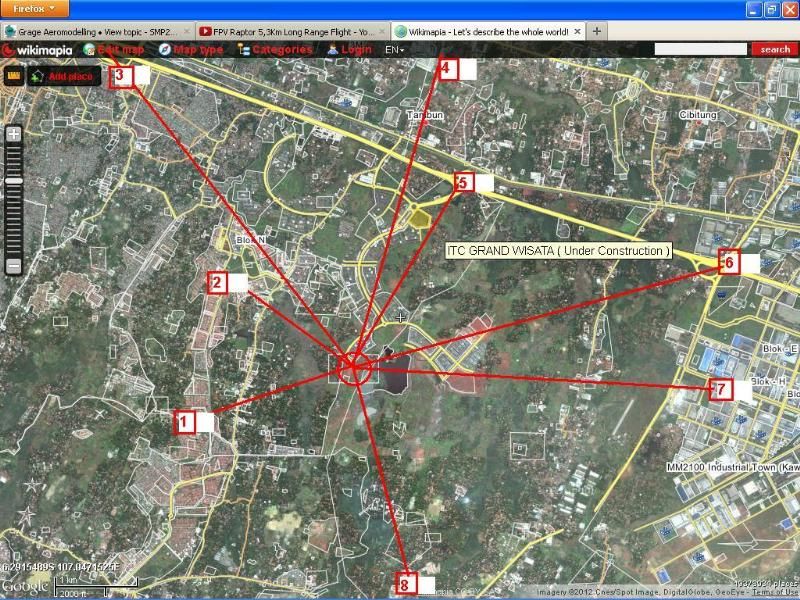Click the ruler measure icon

point(14,76)
